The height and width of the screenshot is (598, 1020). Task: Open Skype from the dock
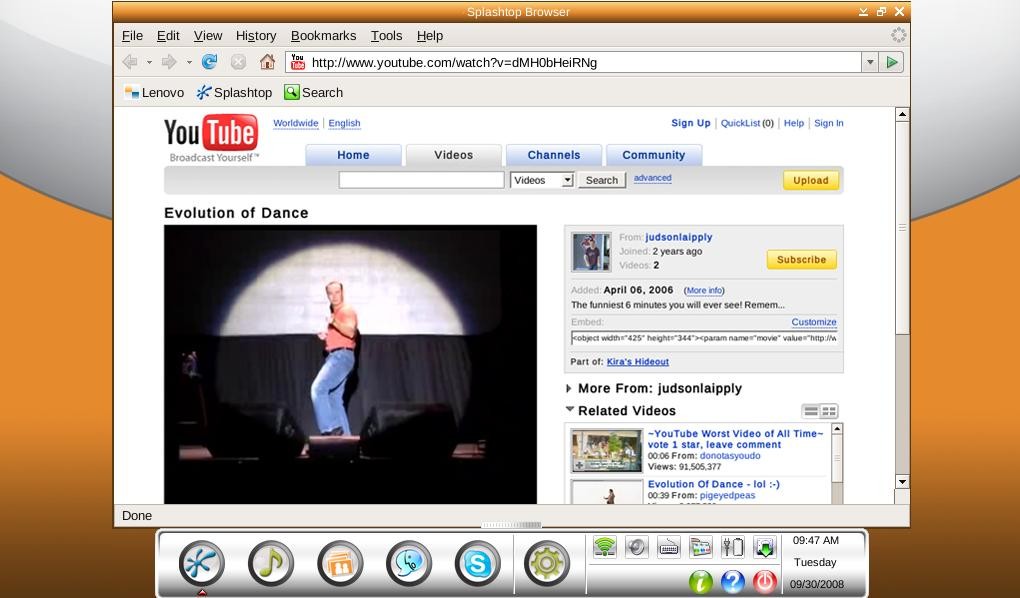pyautogui.click(x=477, y=564)
